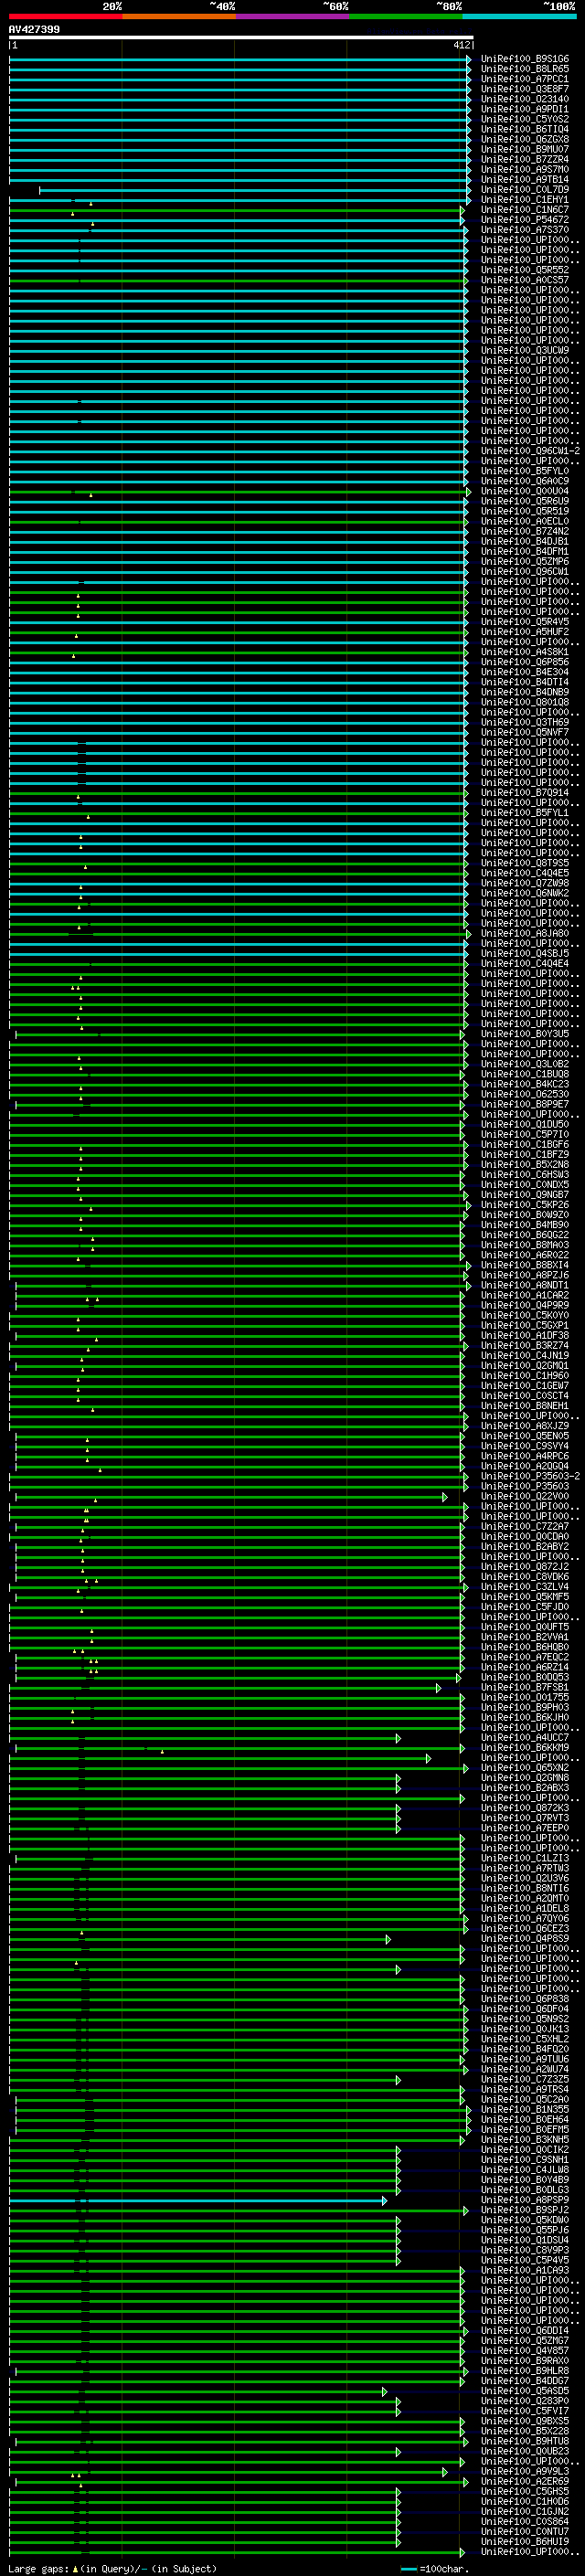The width and height of the screenshot is (585, 2576).
Task: Select hit UniRef100_A9S7M0
Action: coord(525,169)
